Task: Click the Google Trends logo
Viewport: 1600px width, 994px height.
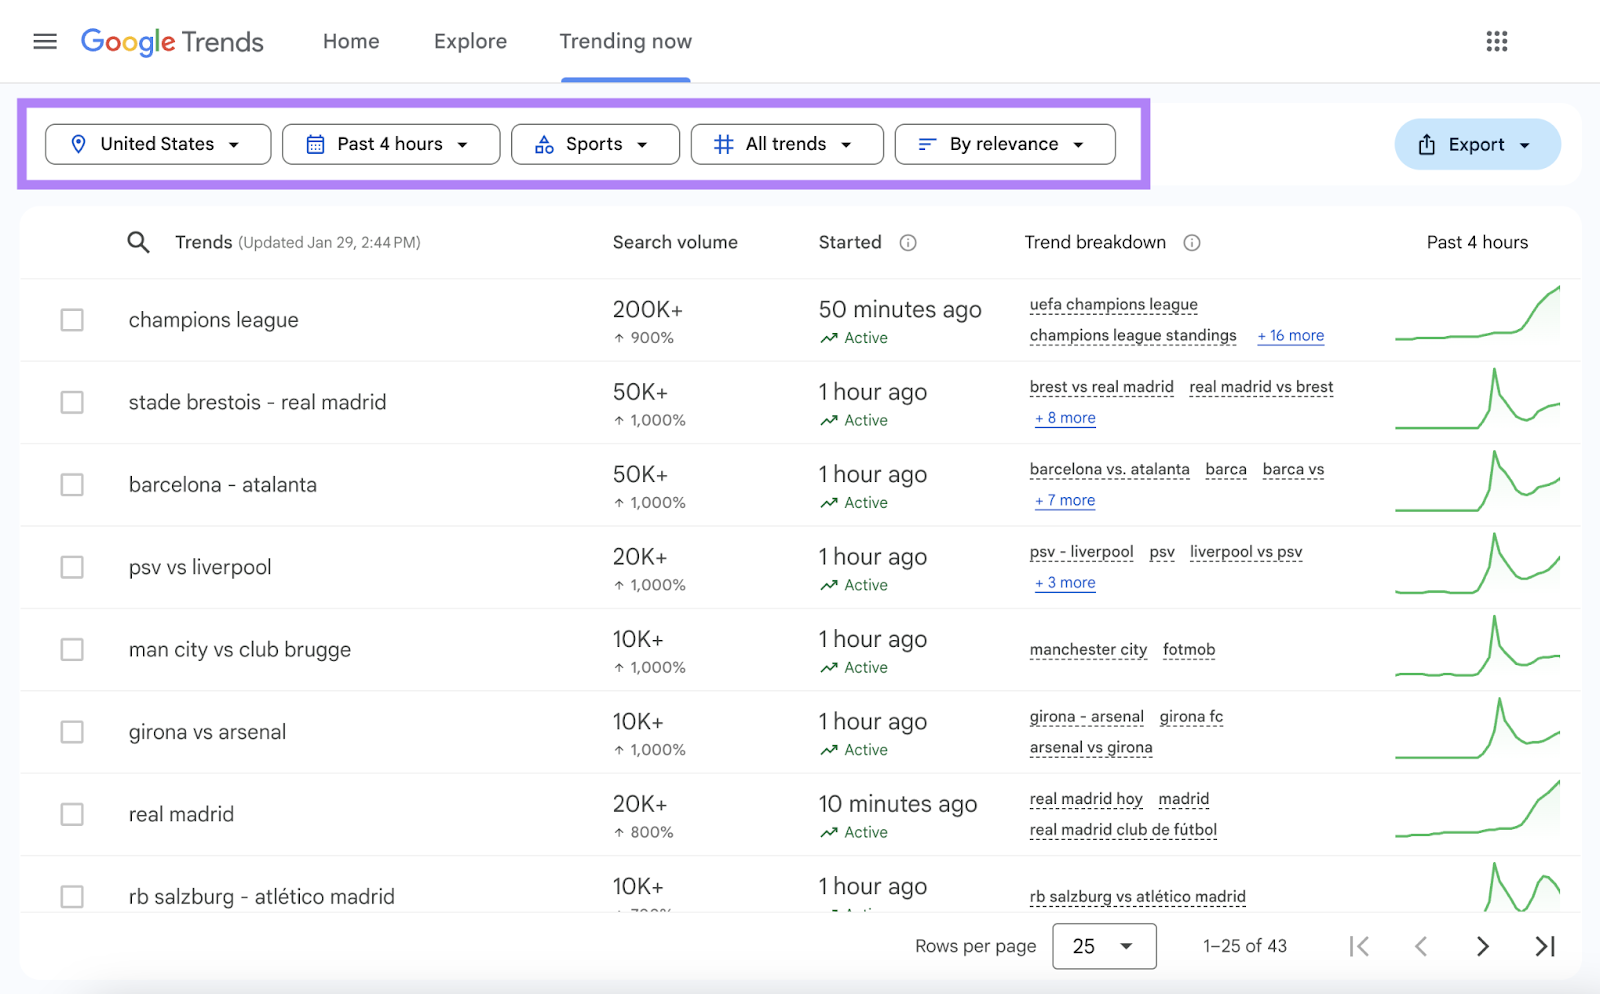Action: coord(172,41)
